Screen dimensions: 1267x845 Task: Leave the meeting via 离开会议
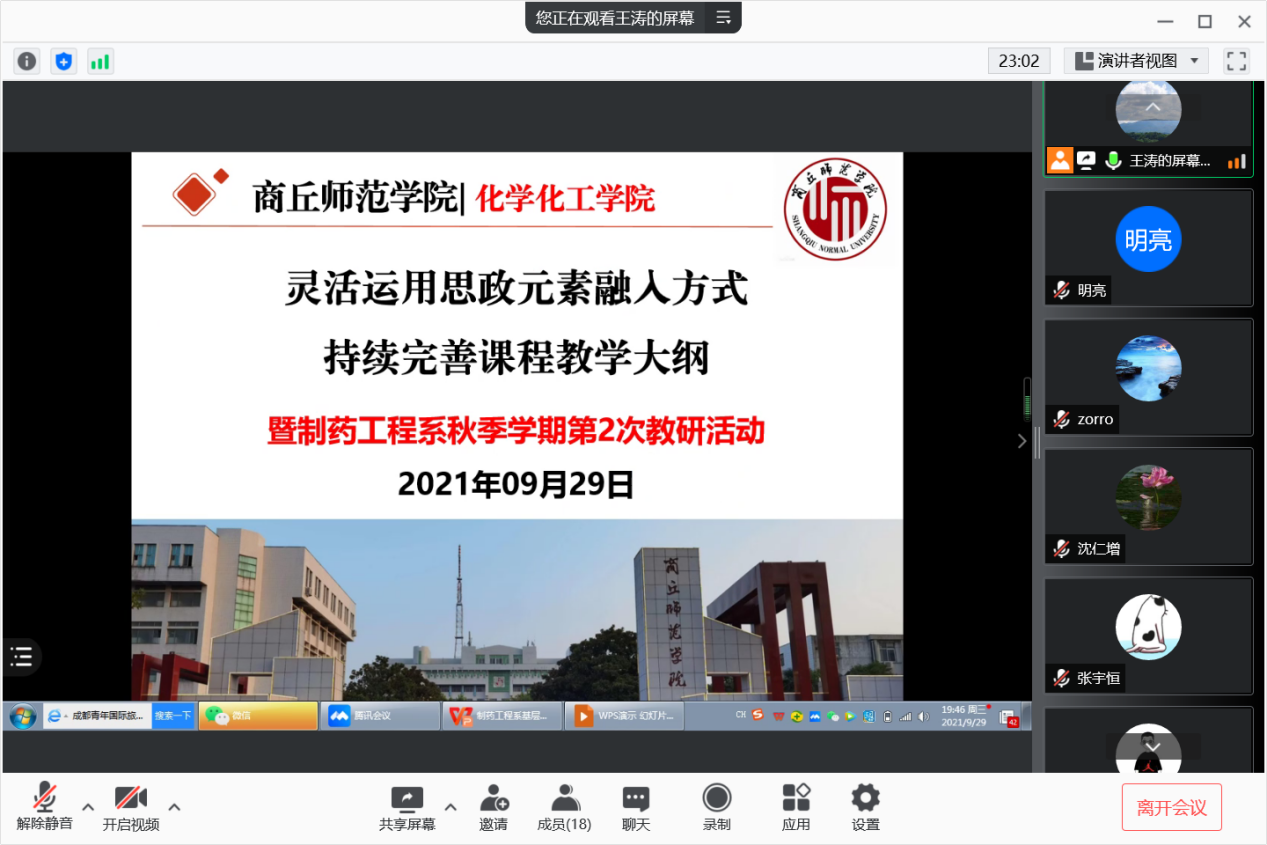click(x=1171, y=808)
